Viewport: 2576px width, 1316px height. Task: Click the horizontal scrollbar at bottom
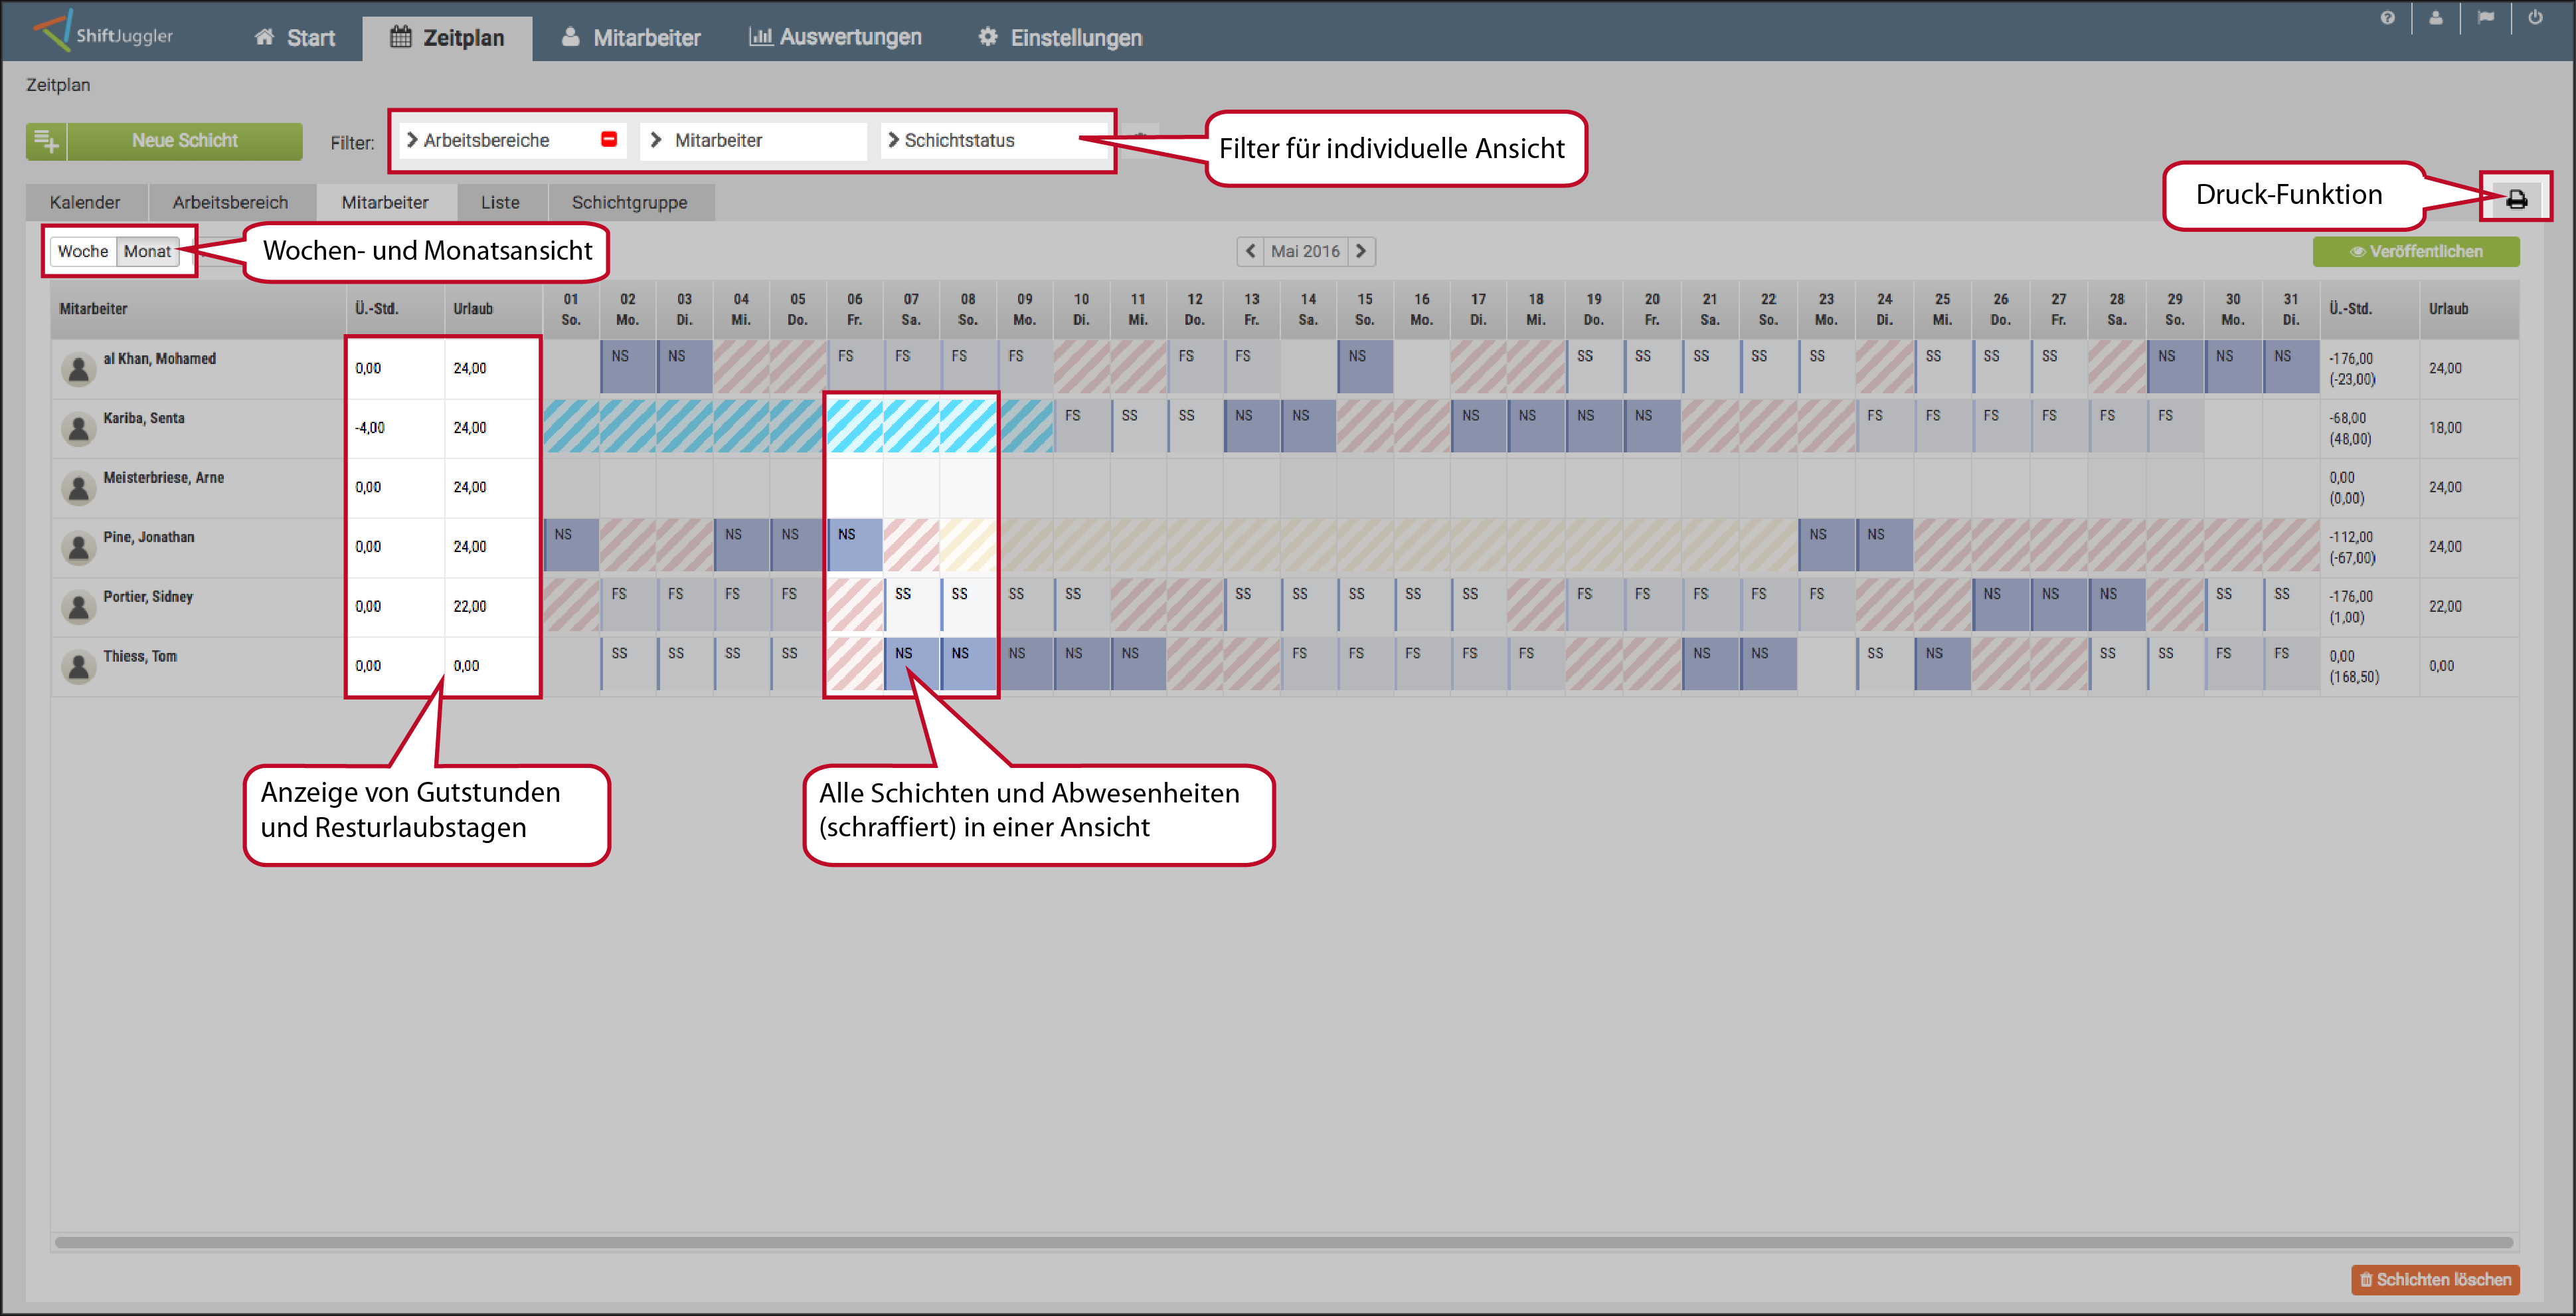click(x=1284, y=1242)
